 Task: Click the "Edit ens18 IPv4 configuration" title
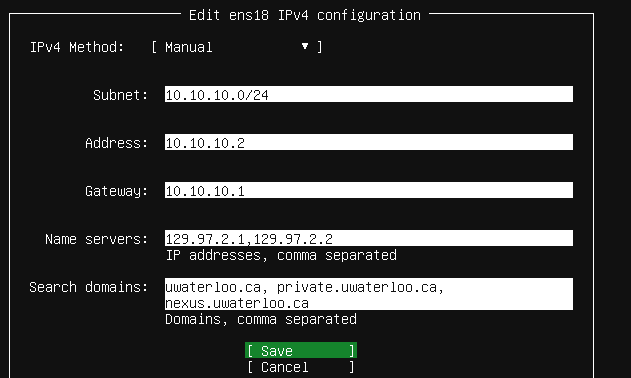305,15
